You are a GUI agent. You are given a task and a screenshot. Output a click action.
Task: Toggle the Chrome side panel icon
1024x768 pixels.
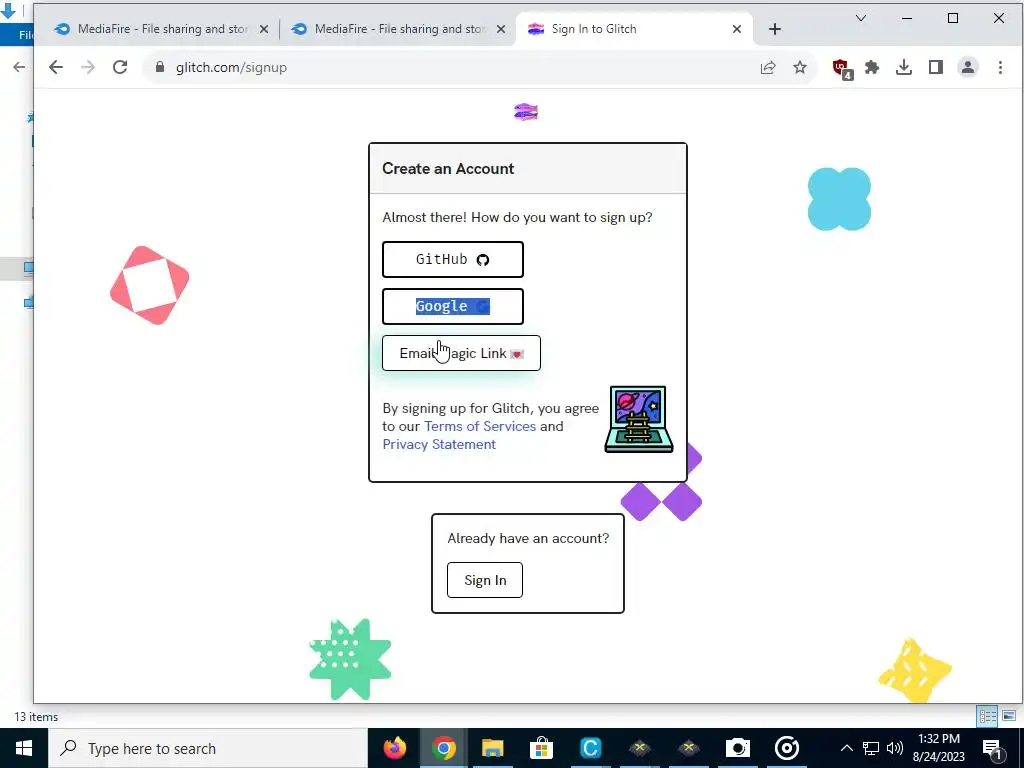[x=936, y=67]
